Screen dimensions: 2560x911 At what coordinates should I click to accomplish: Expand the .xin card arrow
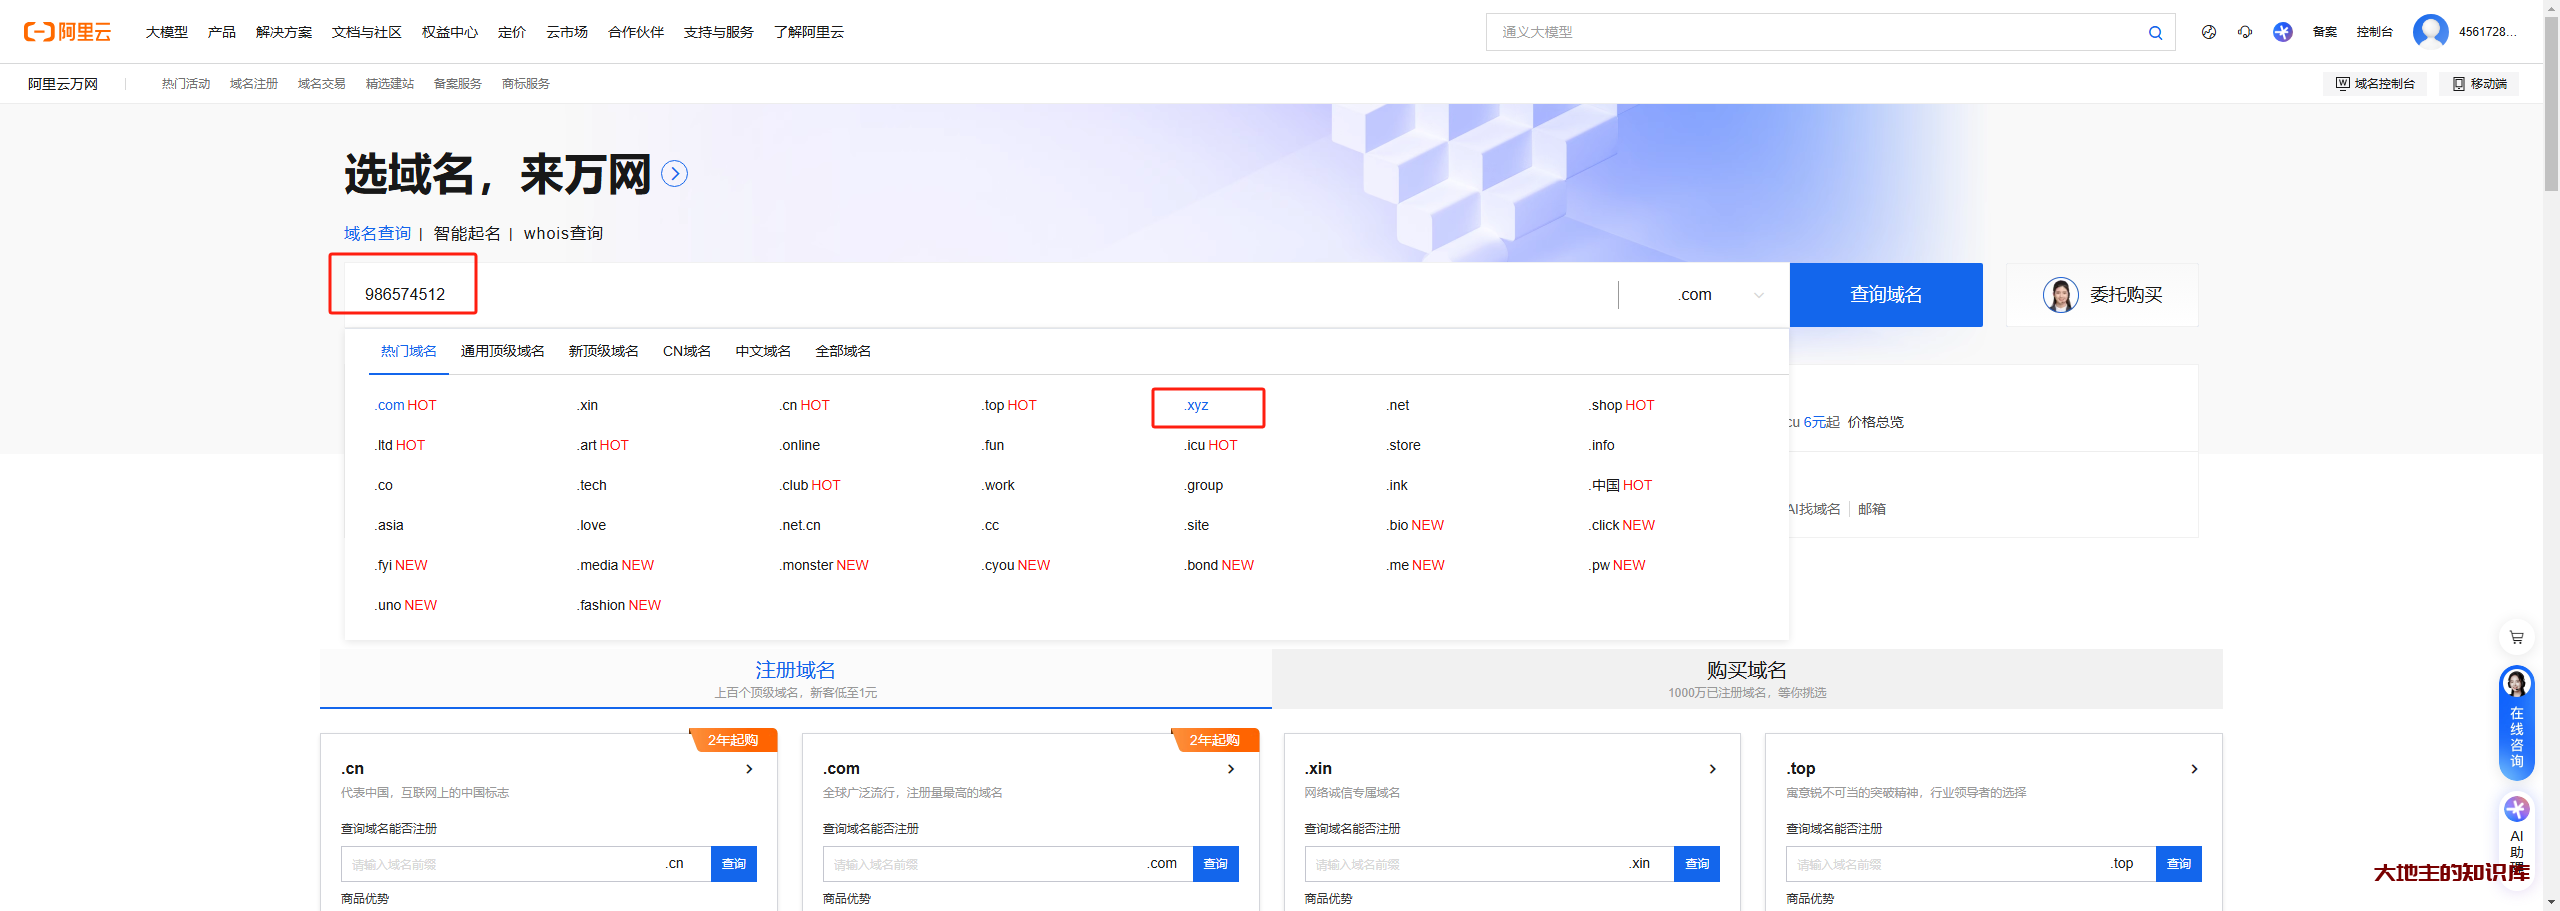coord(1713,769)
